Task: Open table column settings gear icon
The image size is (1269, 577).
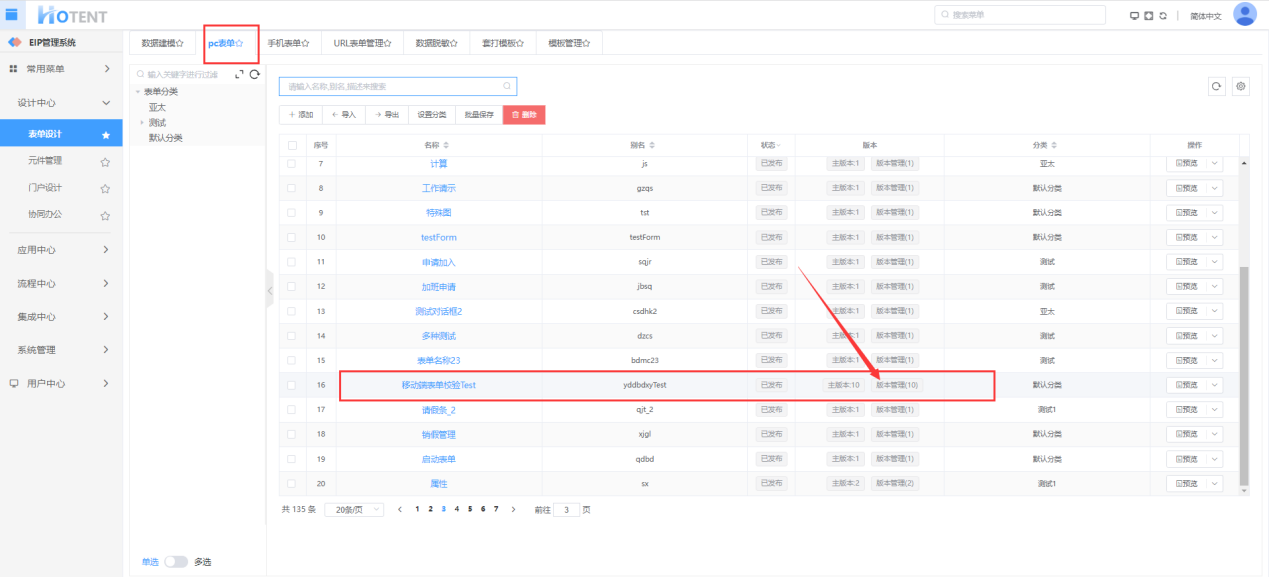Action: (1240, 87)
